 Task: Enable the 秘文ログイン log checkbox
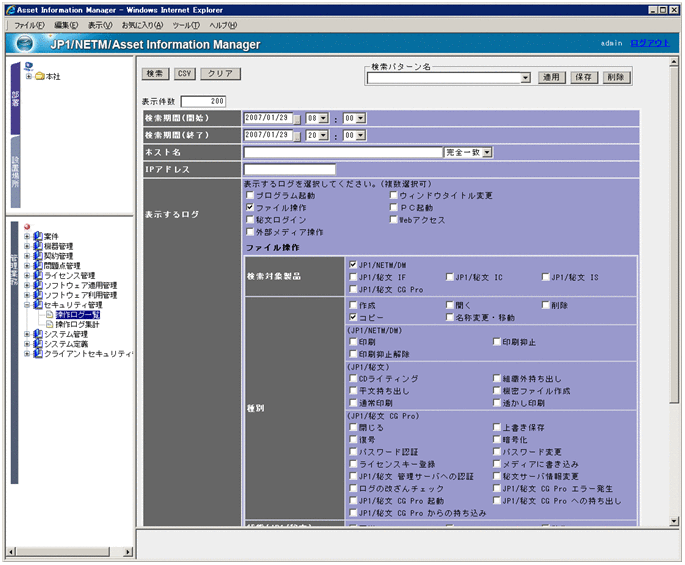(250, 219)
